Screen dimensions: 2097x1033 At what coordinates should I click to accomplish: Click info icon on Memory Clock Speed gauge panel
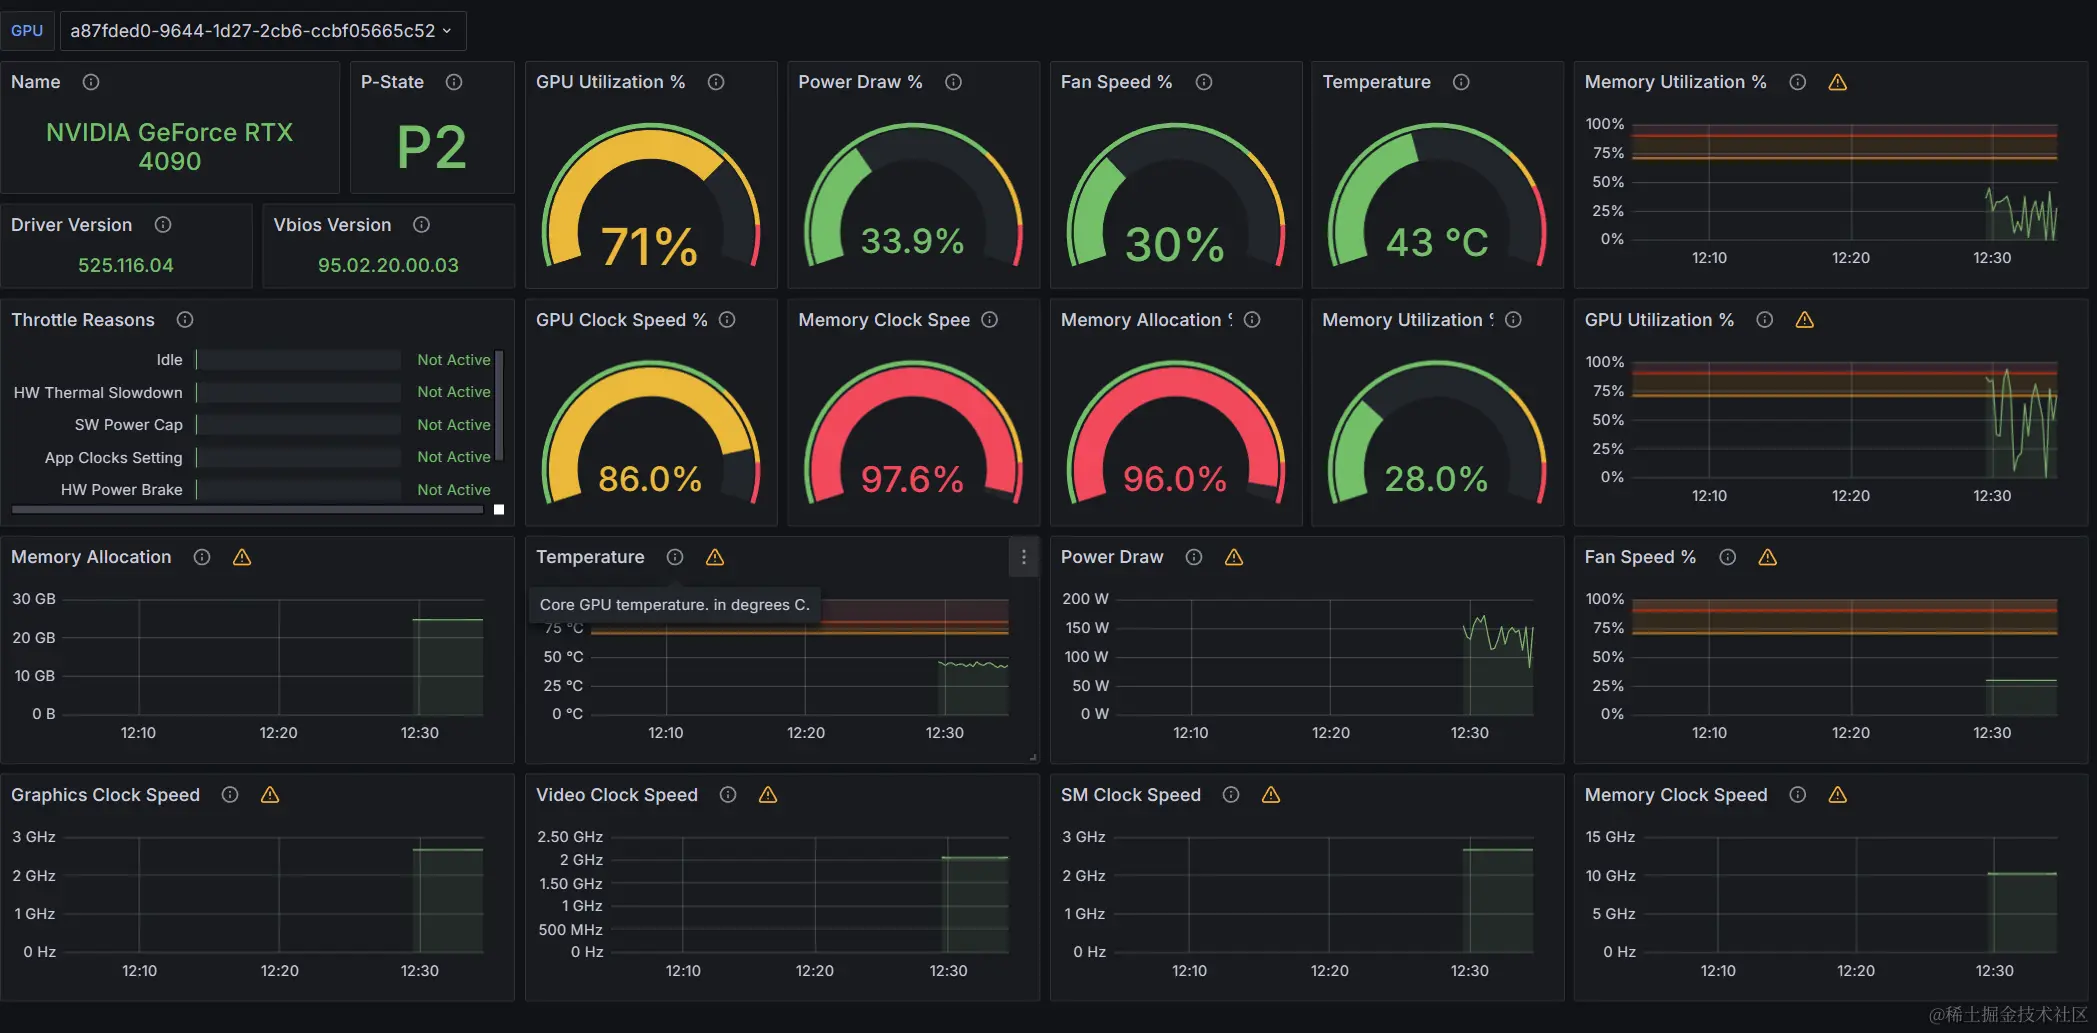click(x=989, y=320)
